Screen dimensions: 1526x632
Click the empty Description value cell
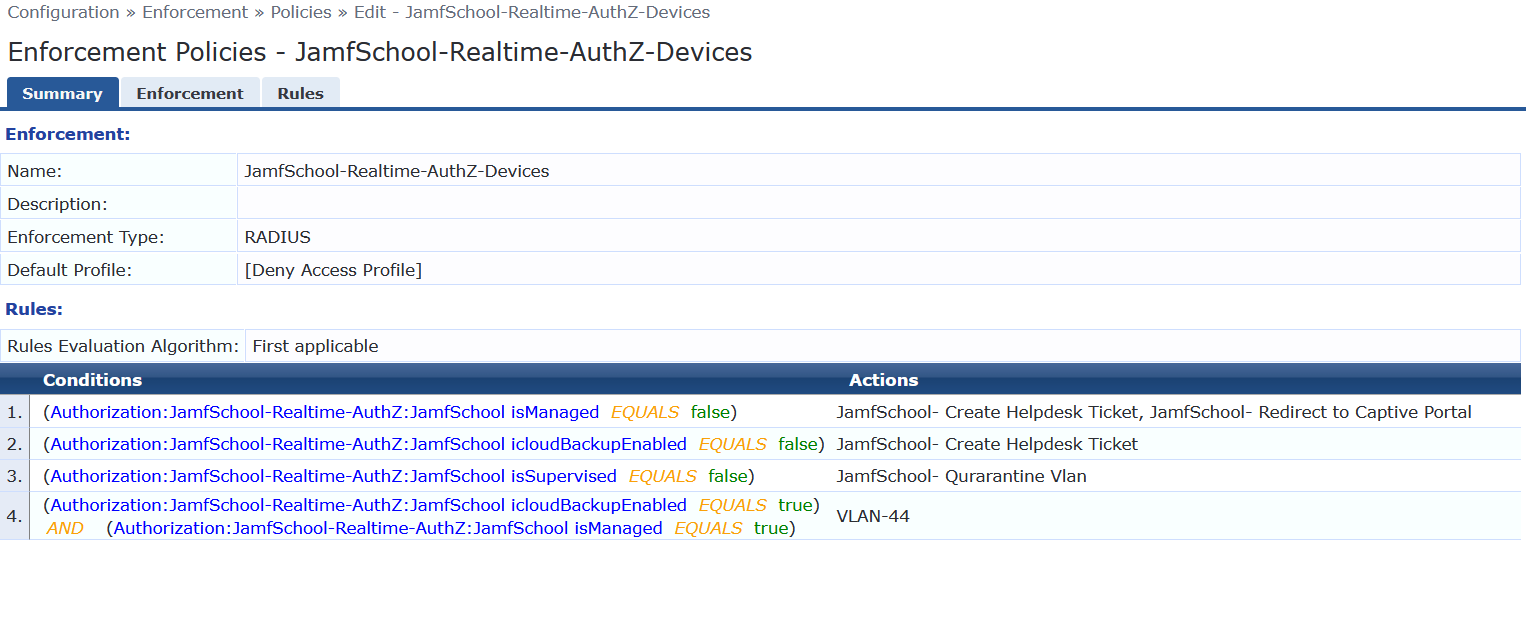tap(879, 204)
